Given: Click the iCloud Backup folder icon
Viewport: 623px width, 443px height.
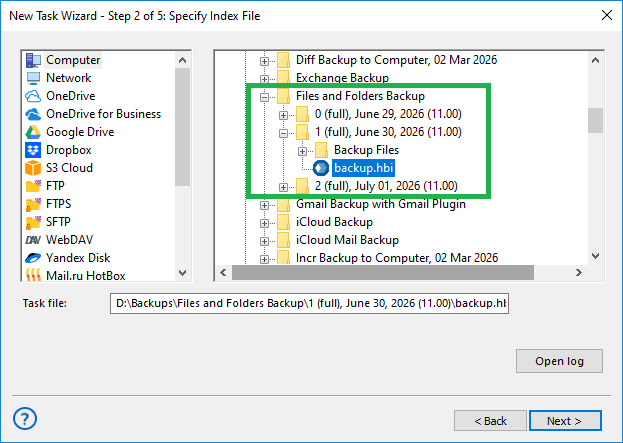Looking at the screenshot, I should pyautogui.click(x=283, y=222).
